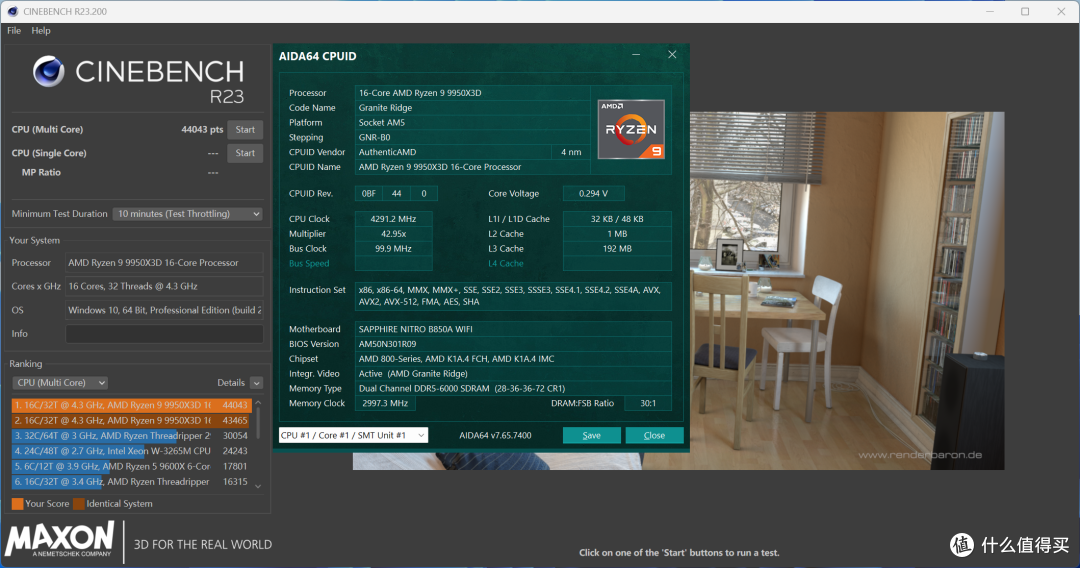This screenshot has width=1080, height=568.
Task: Click Save in AIDA64 CPUID
Action: [592, 435]
